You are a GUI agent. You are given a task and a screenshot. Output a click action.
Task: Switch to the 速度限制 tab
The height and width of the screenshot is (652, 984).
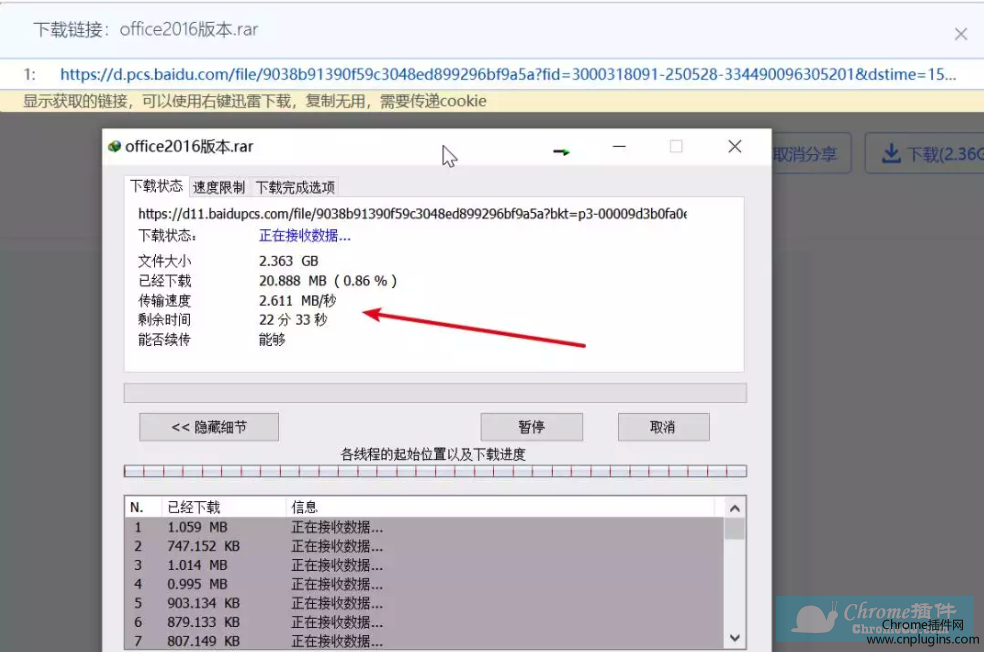pos(218,187)
